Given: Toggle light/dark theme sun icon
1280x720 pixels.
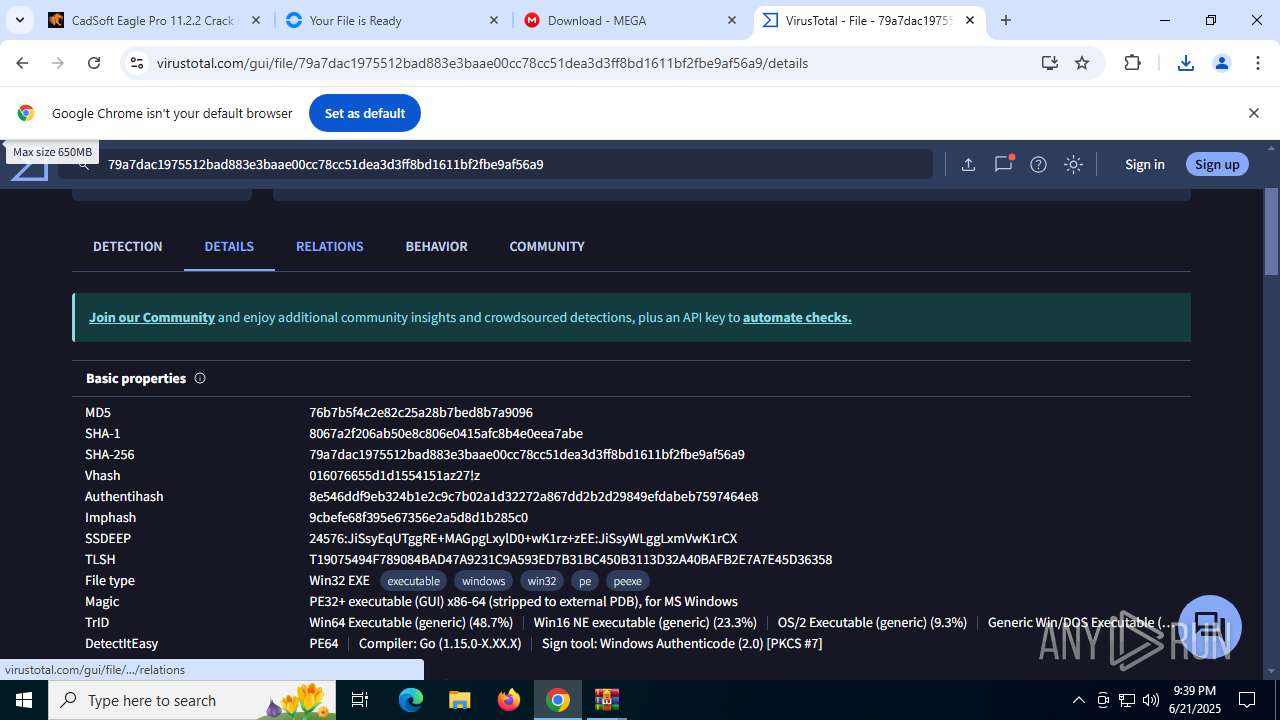Looking at the screenshot, I should click(1073, 164).
